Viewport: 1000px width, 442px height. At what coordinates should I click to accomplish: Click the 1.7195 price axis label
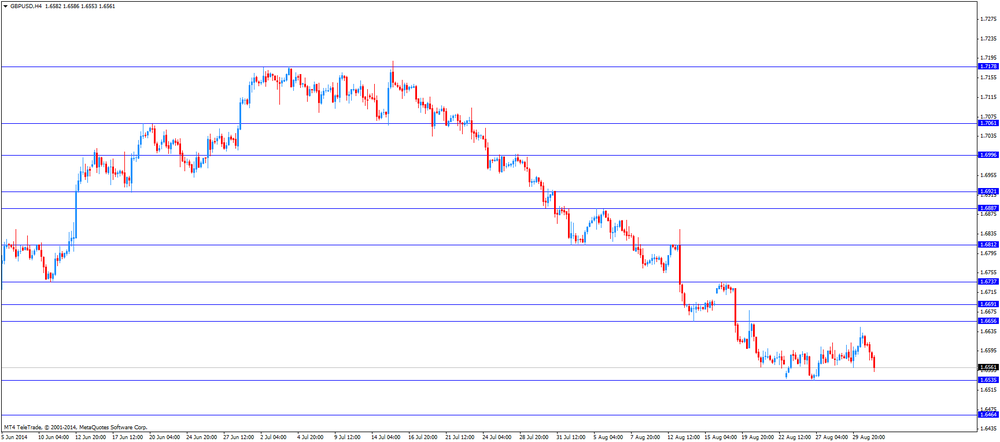987,57
